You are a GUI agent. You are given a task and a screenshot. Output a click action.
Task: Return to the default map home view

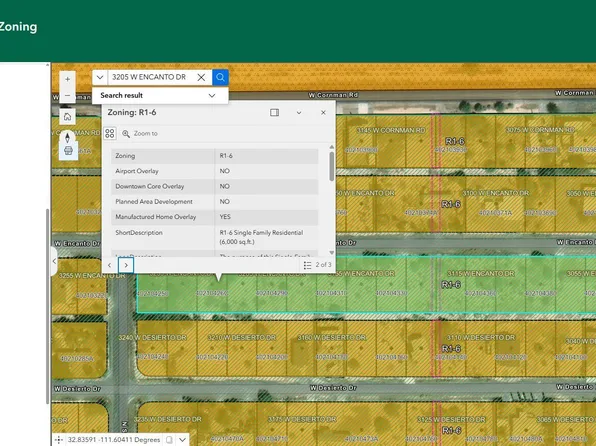tap(67, 116)
